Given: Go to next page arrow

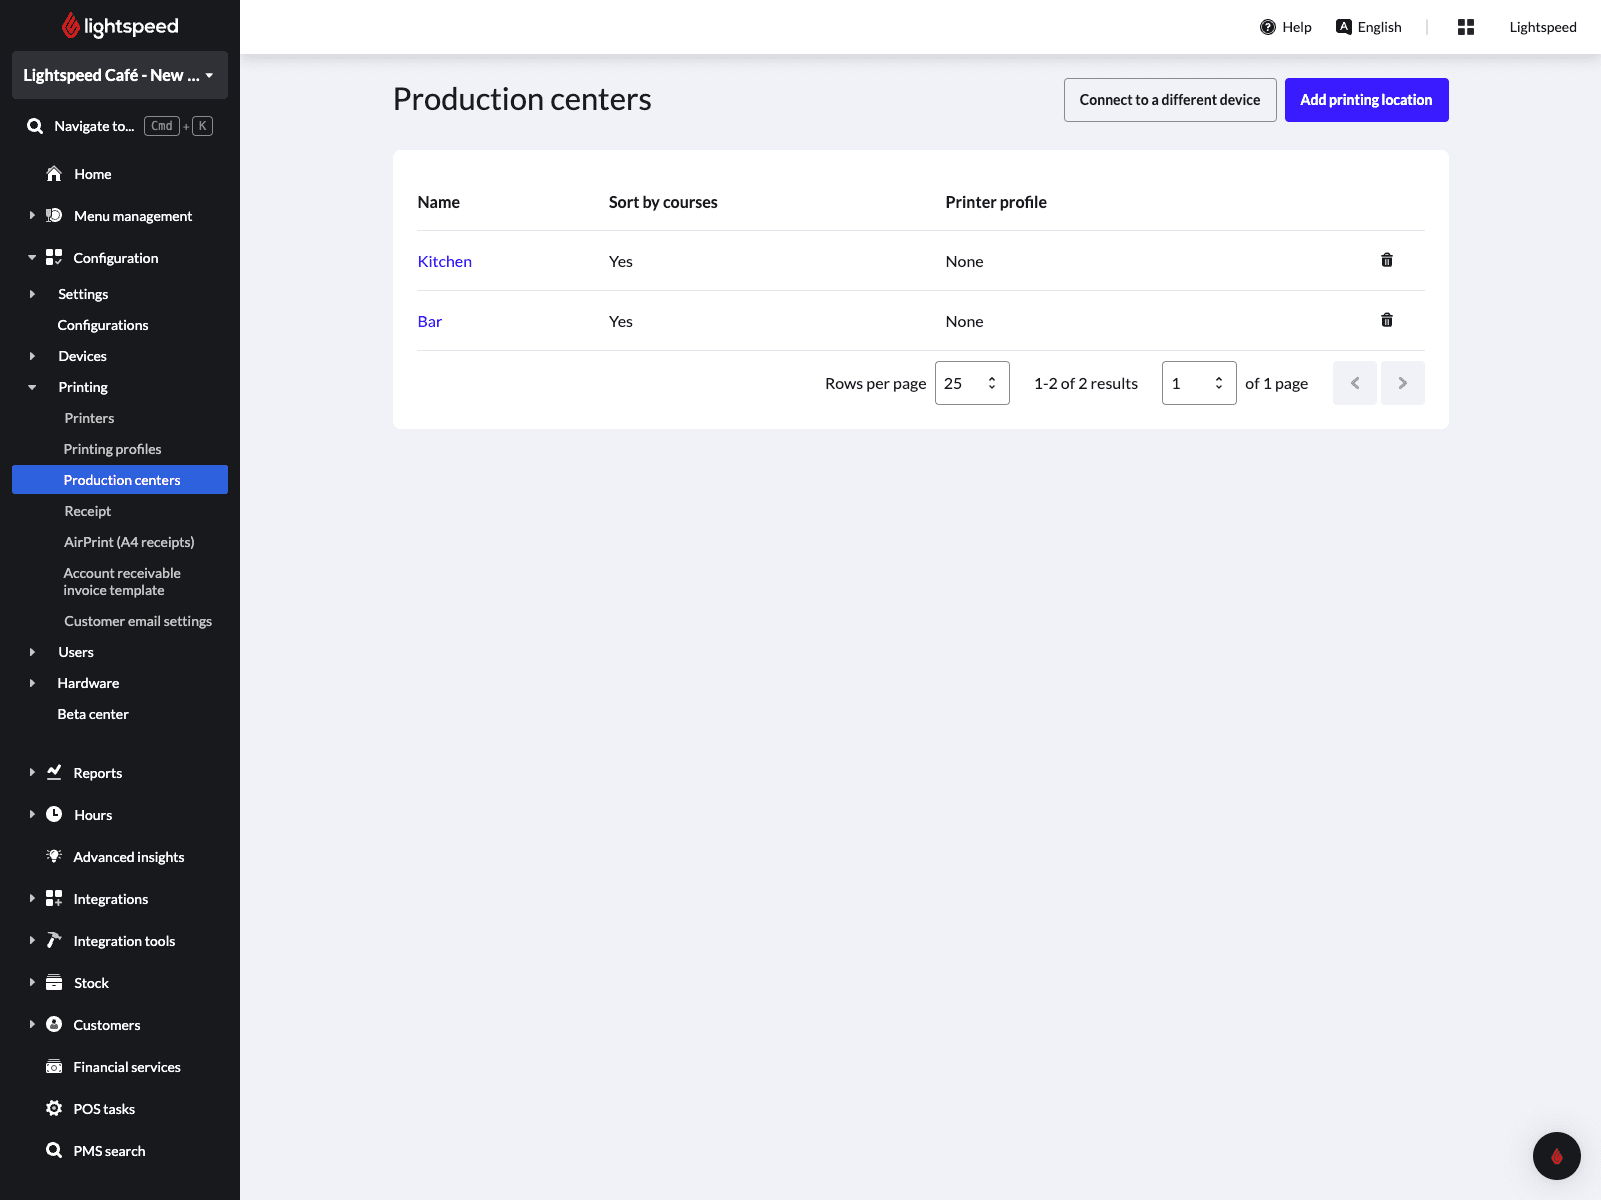Looking at the screenshot, I should (1402, 383).
